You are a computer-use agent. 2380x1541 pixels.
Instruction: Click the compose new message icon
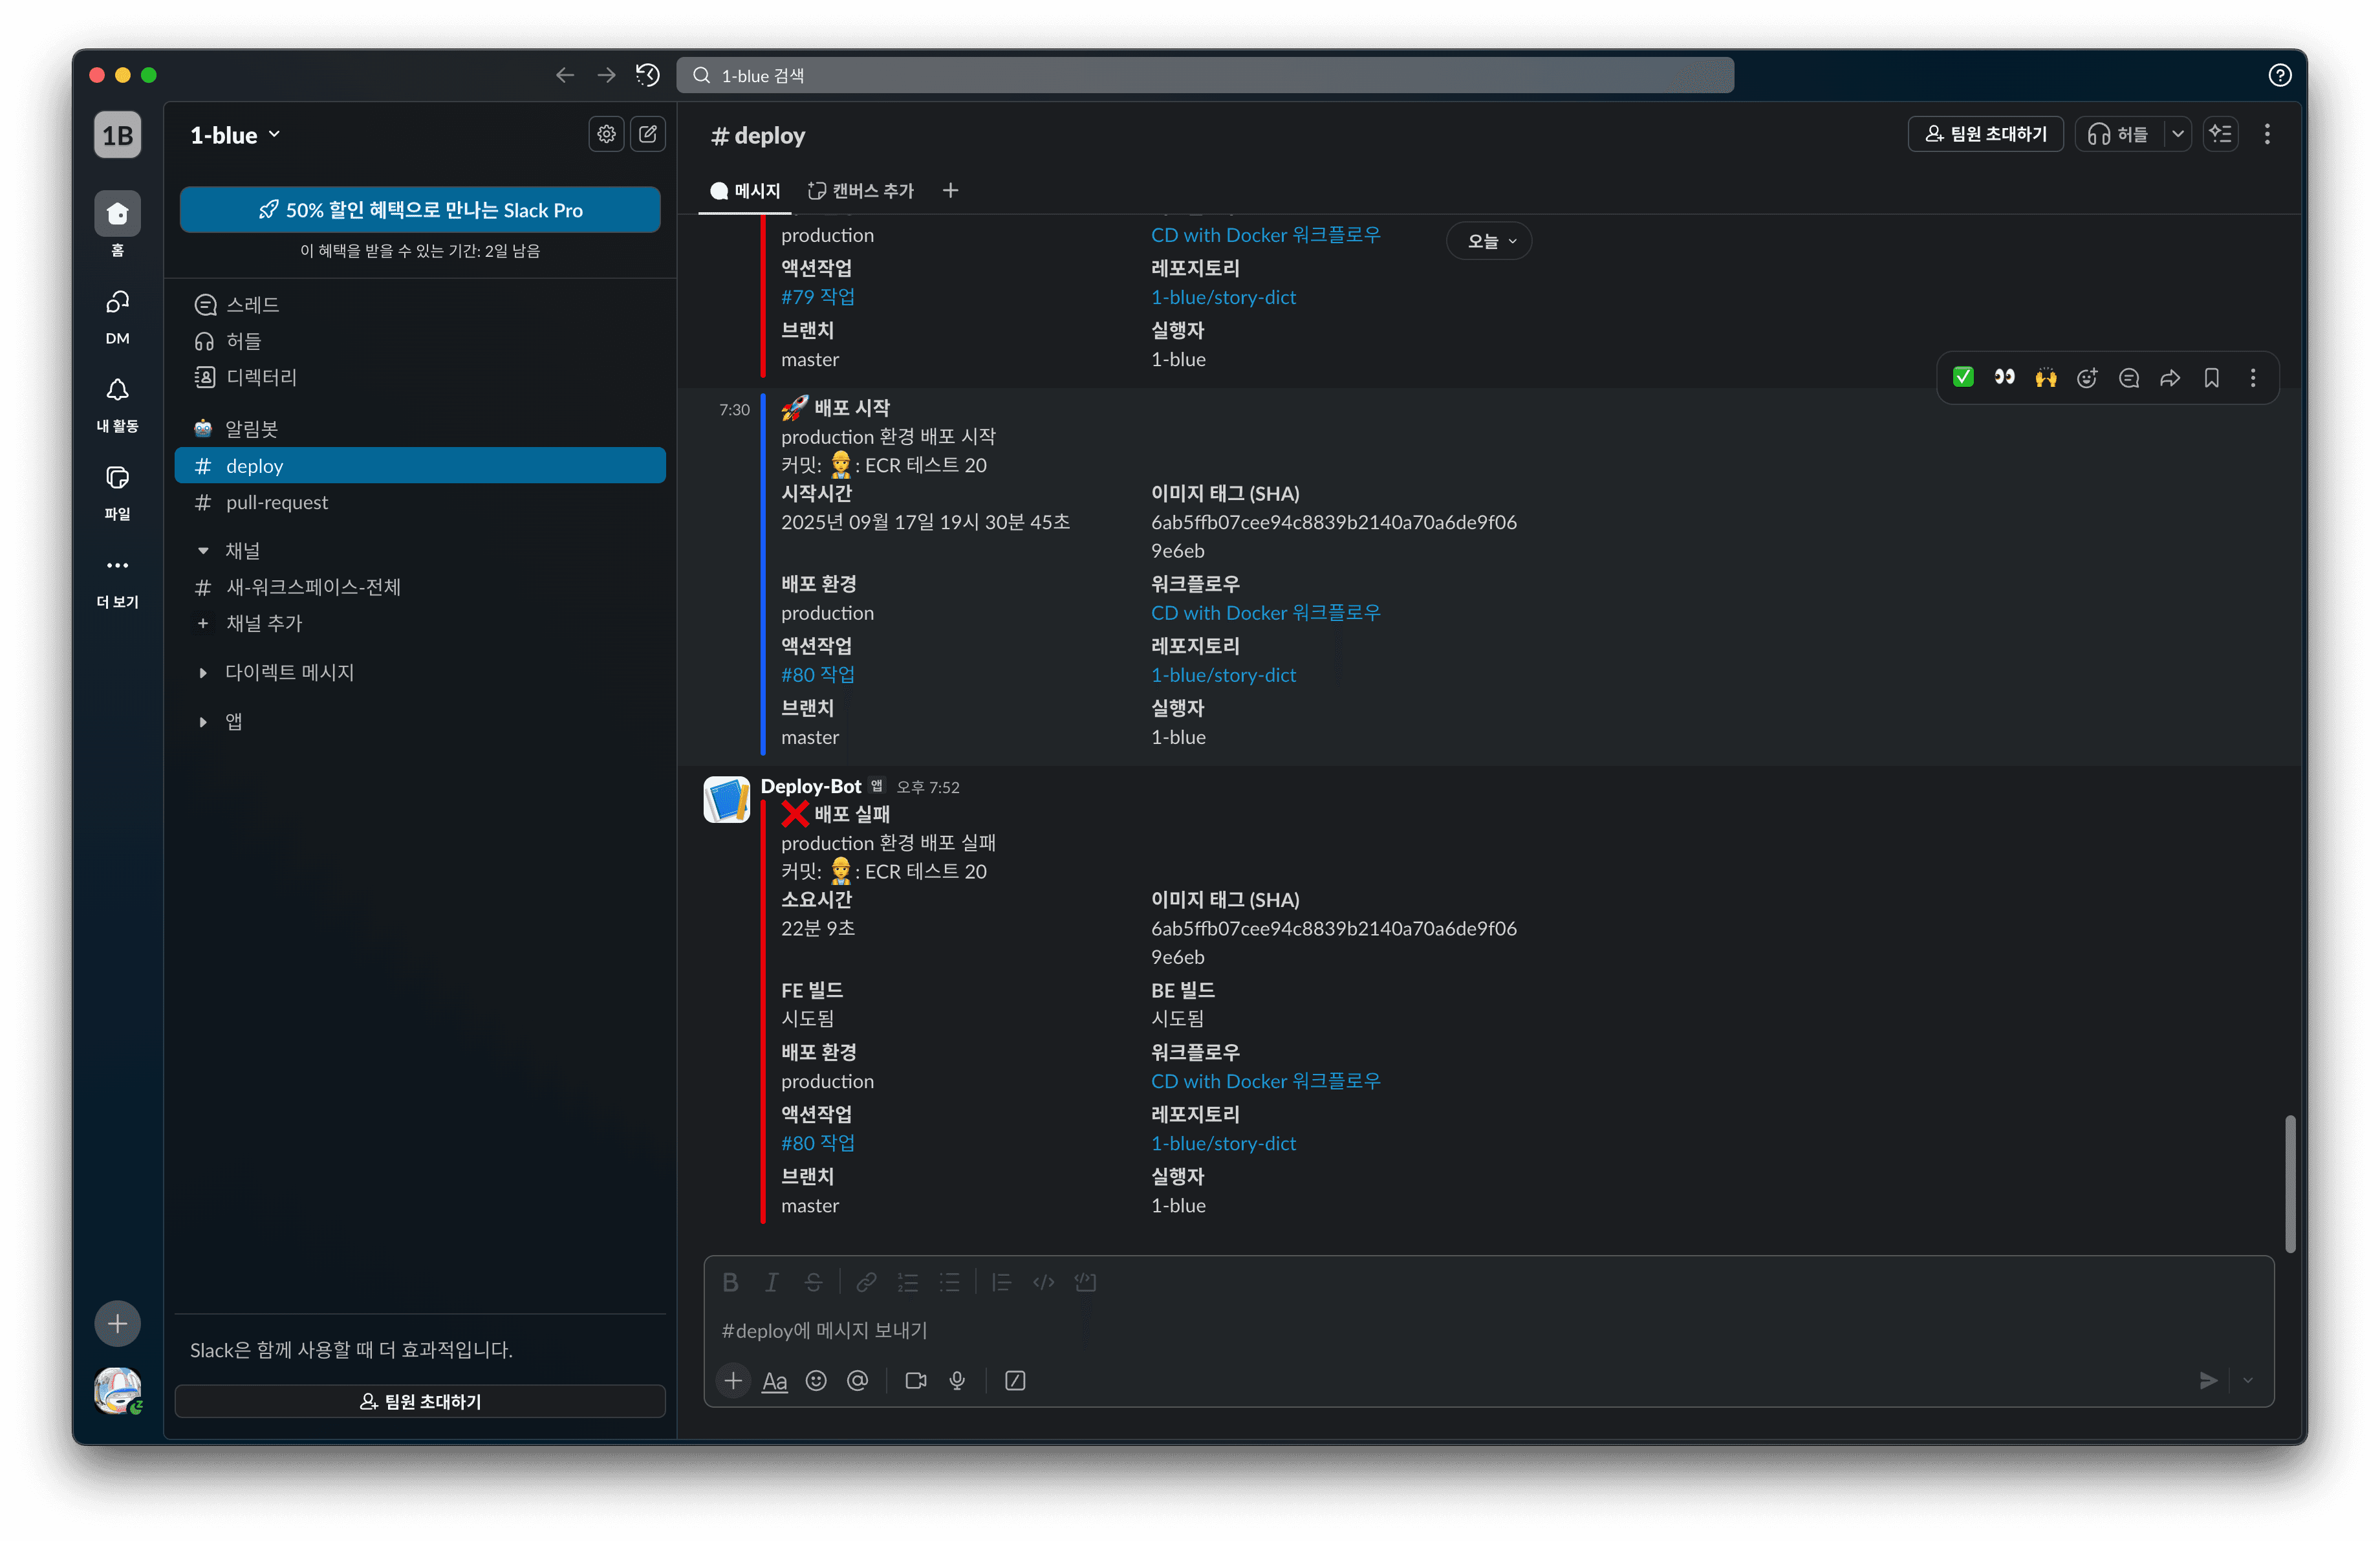pyautogui.click(x=648, y=134)
